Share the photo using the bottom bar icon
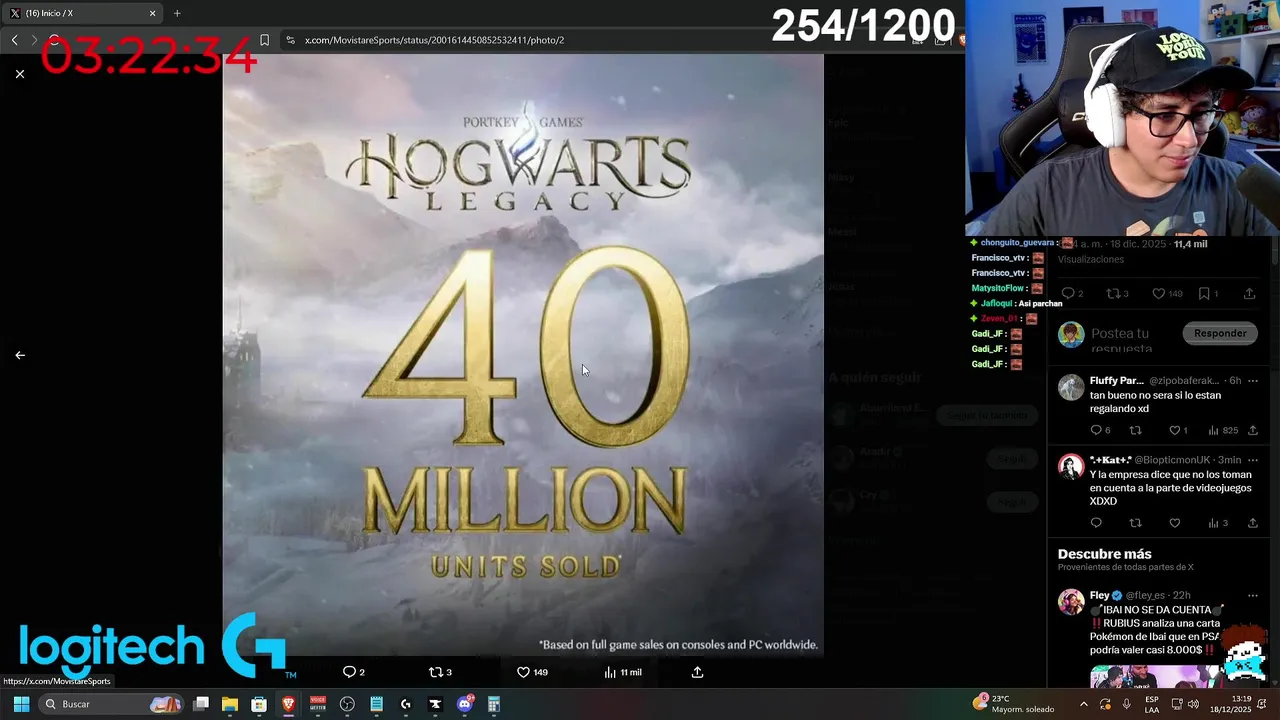 tap(697, 672)
